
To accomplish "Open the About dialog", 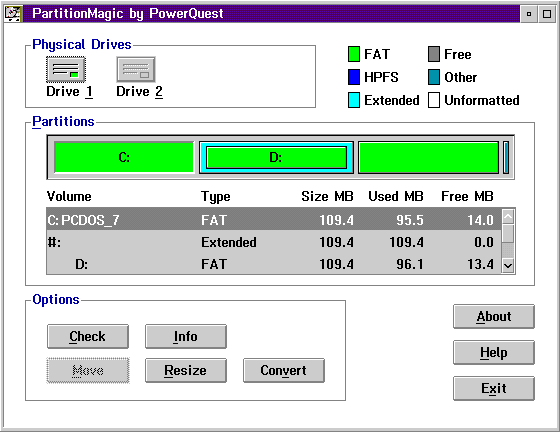I will [x=494, y=317].
